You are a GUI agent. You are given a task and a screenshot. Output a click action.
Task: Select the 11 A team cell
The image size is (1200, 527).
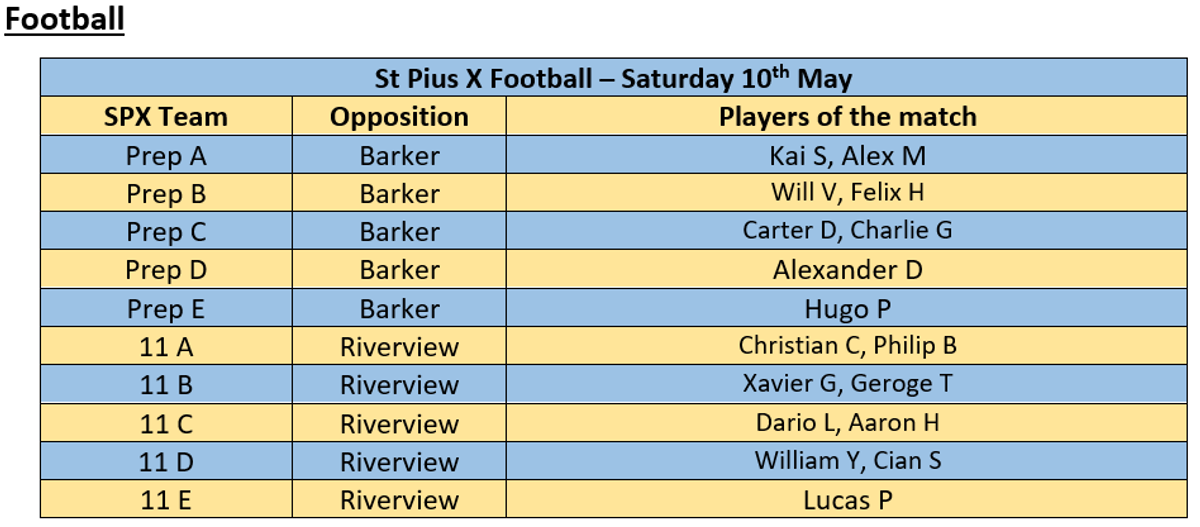[166, 347]
